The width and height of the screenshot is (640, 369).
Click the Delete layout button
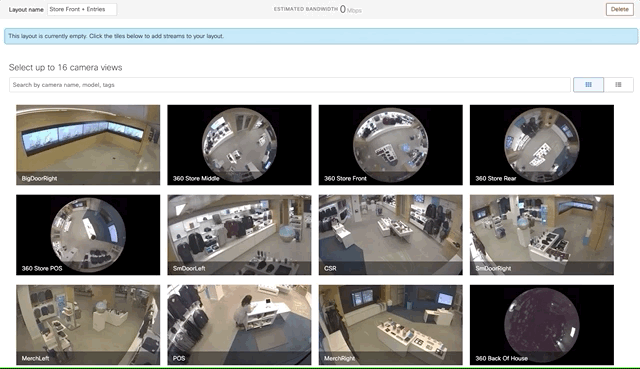pos(620,9)
